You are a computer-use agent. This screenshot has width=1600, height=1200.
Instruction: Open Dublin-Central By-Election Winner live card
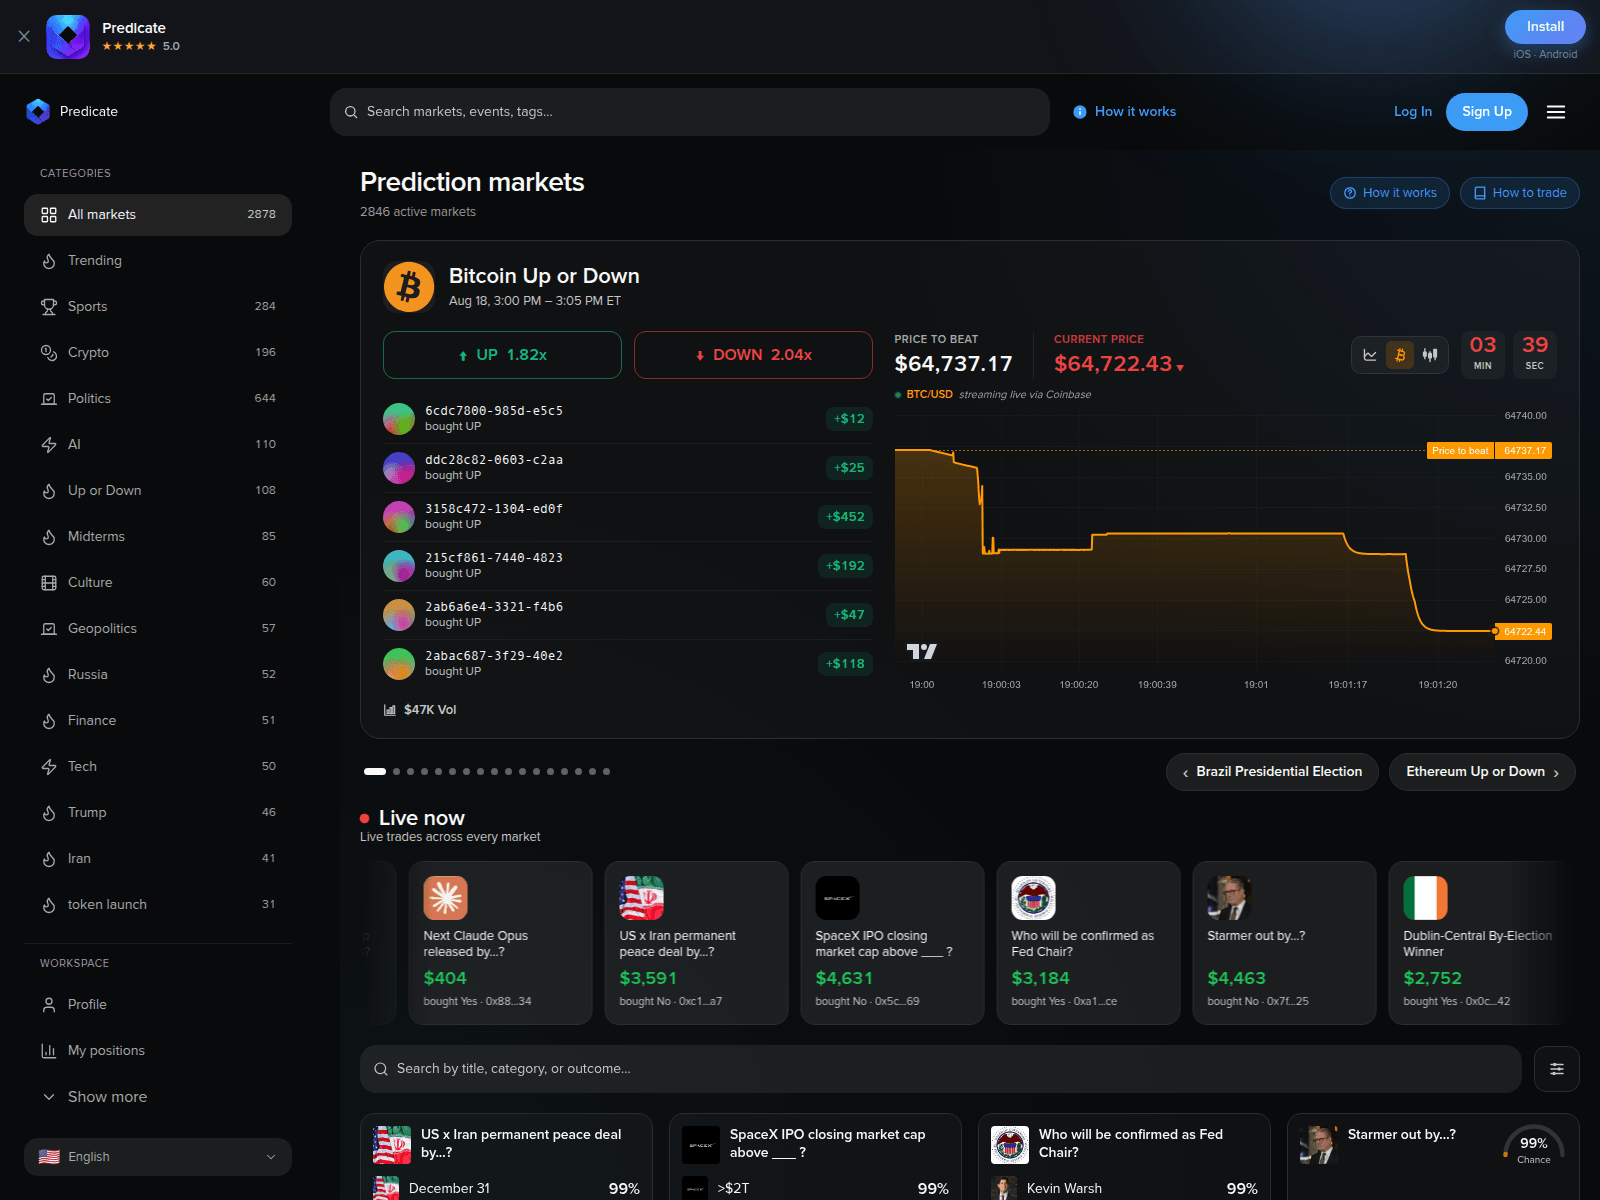click(1481, 943)
